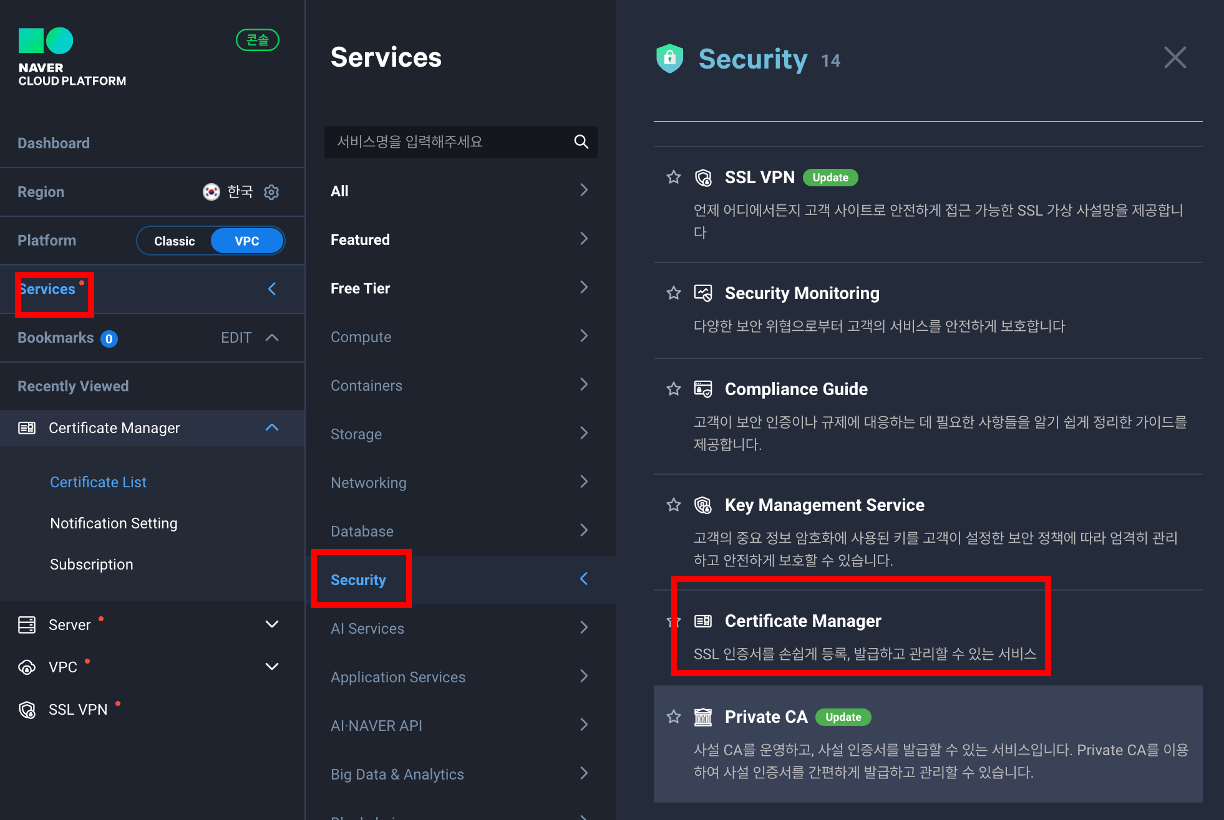
Task: Click the Server sidebar icon
Action: click(x=27, y=625)
